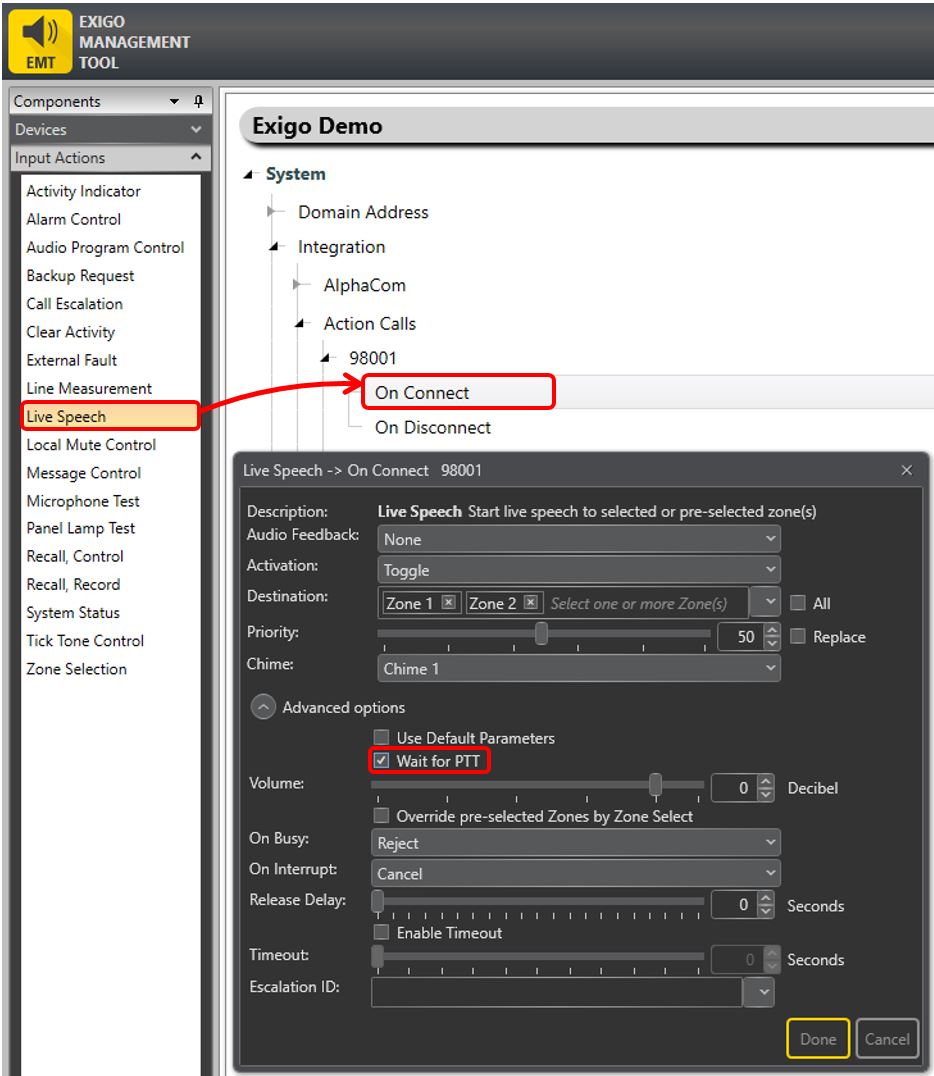Expand the Devices section
Viewport: 934px width, 1076px height.
point(110,130)
